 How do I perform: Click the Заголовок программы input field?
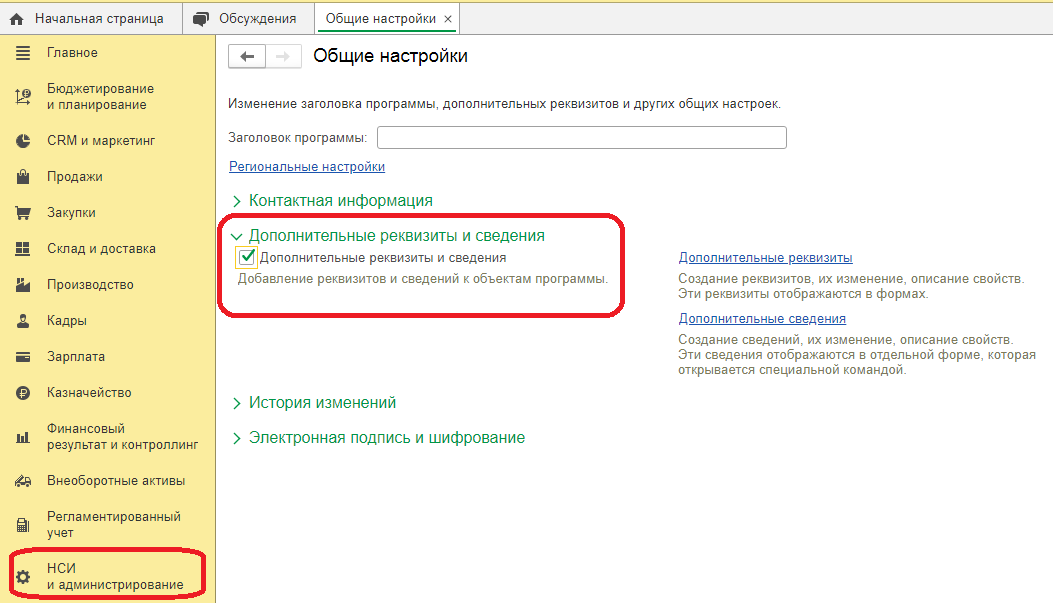(x=582, y=138)
